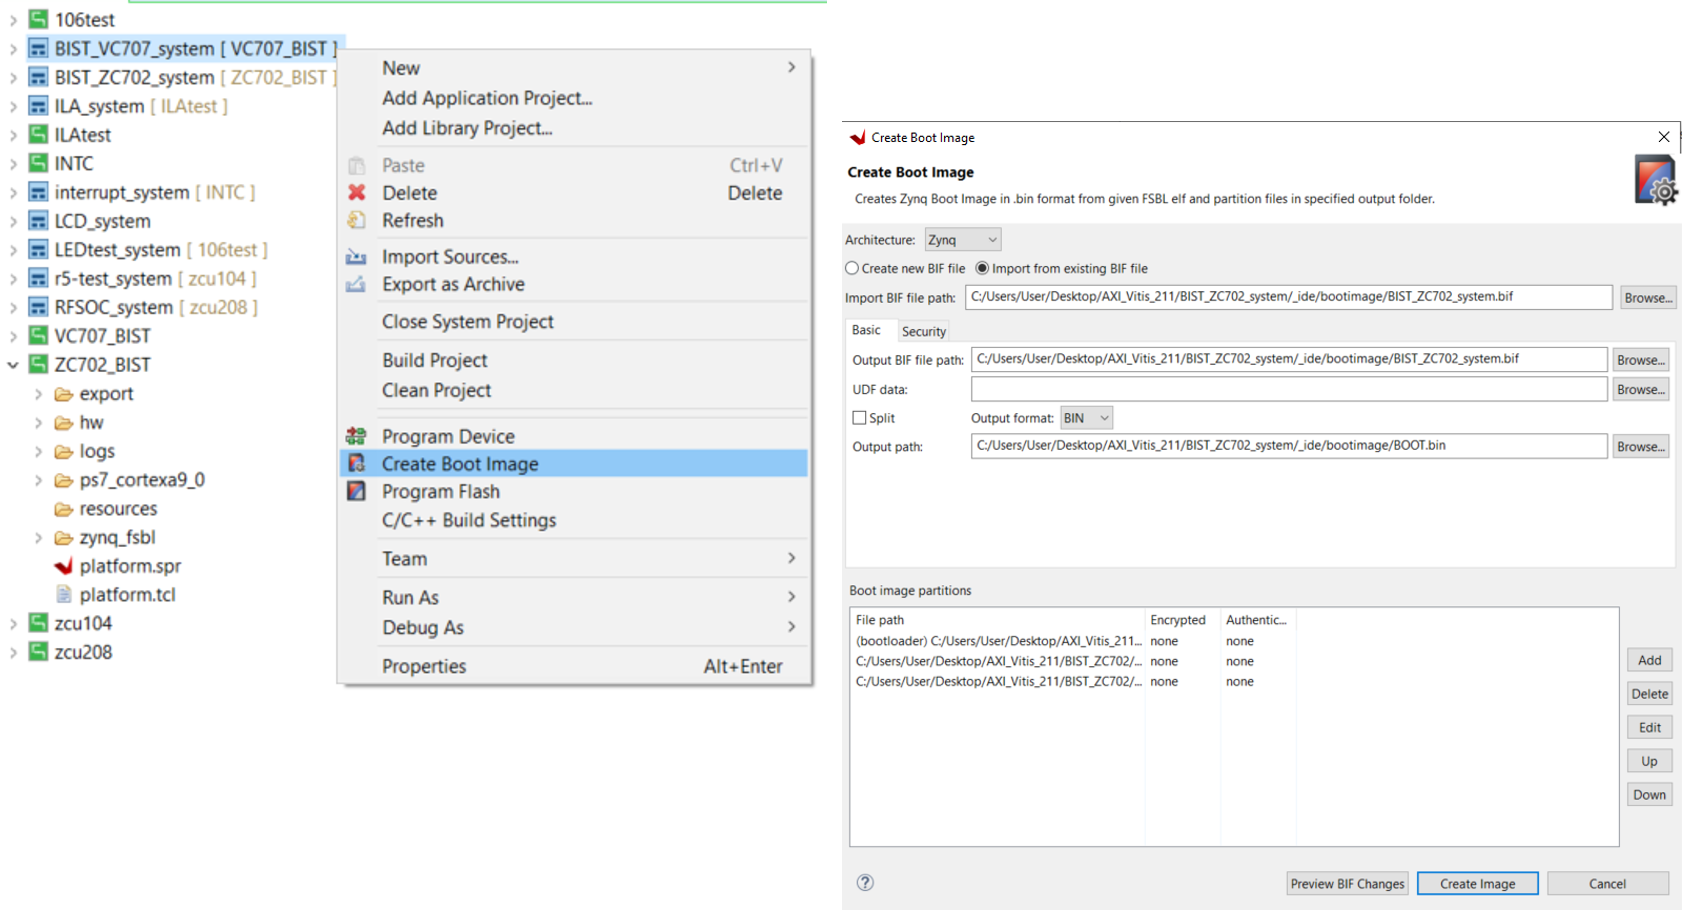Click the Program Flash icon

click(356, 491)
